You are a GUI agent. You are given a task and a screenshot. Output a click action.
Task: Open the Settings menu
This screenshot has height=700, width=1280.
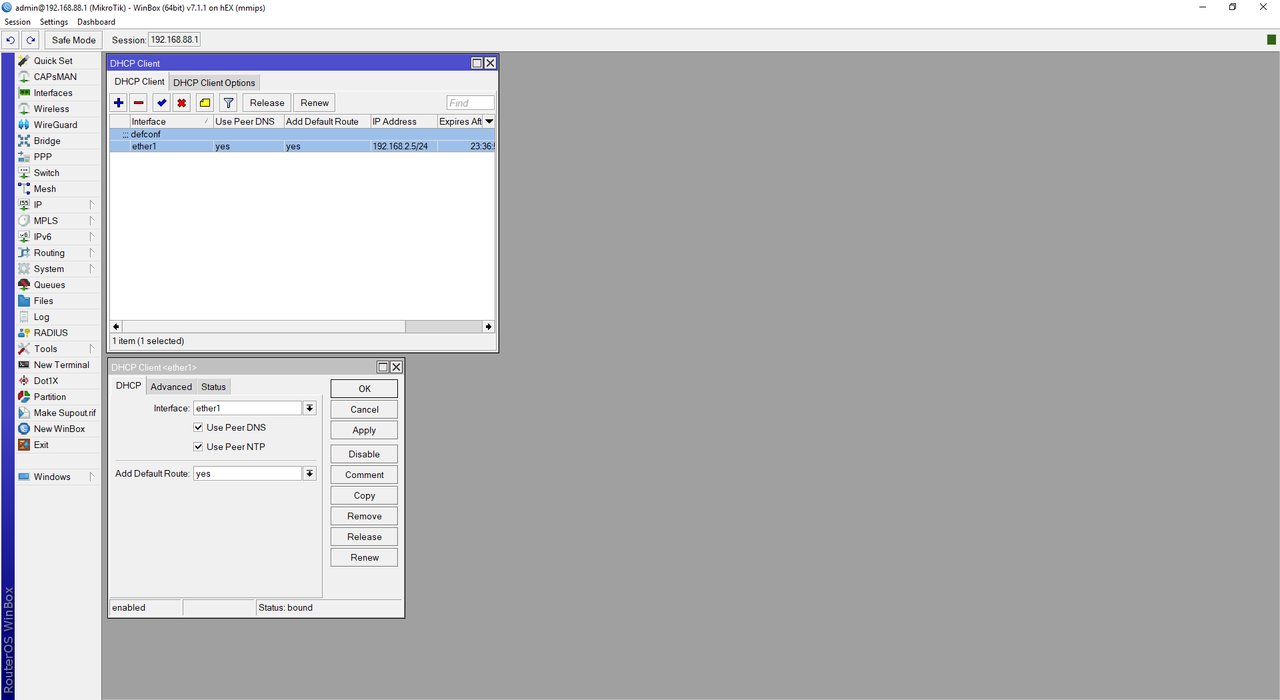pyautogui.click(x=54, y=22)
